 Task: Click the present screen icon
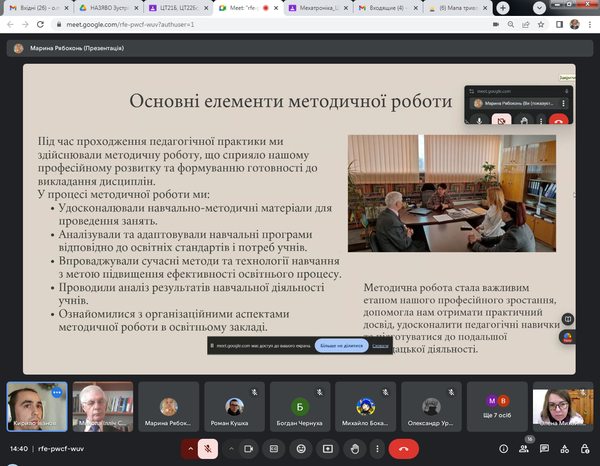click(329, 449)
